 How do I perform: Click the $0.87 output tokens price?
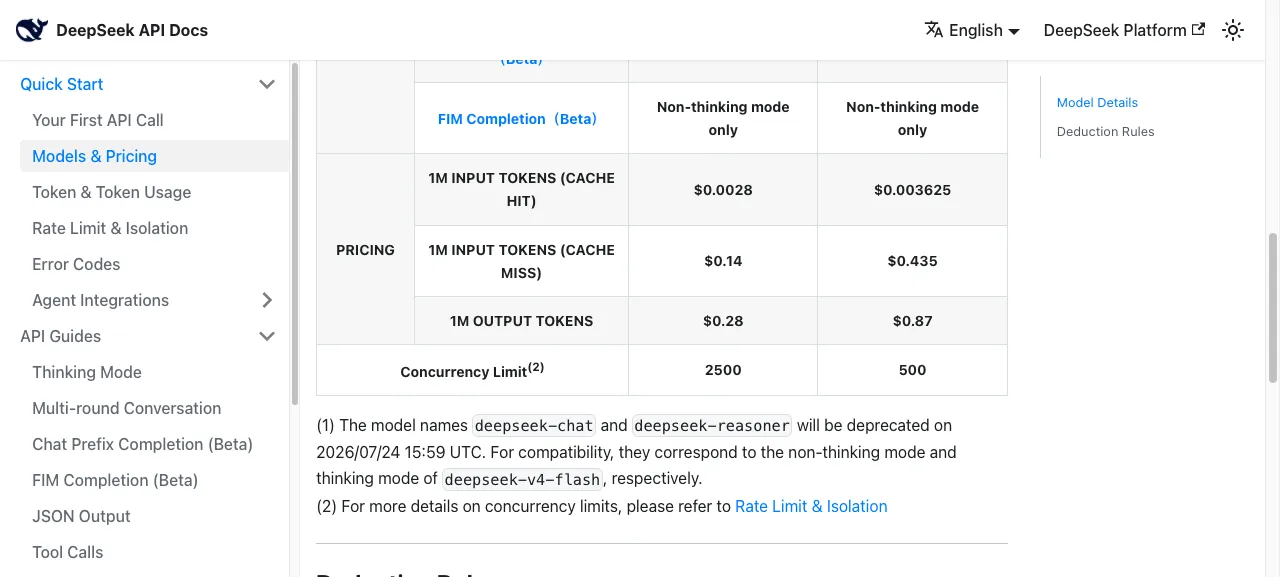(x=912, y=321)
